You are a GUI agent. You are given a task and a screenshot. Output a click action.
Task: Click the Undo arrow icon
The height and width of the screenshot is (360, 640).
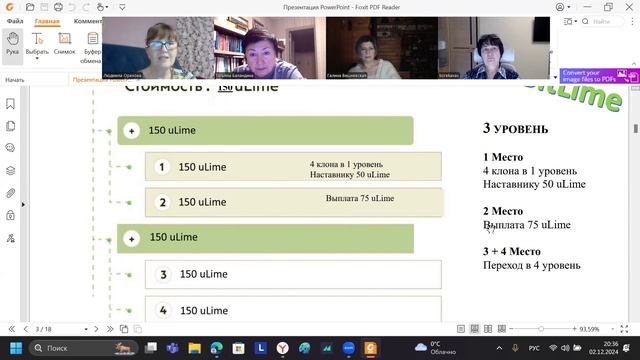coord(72,7)
